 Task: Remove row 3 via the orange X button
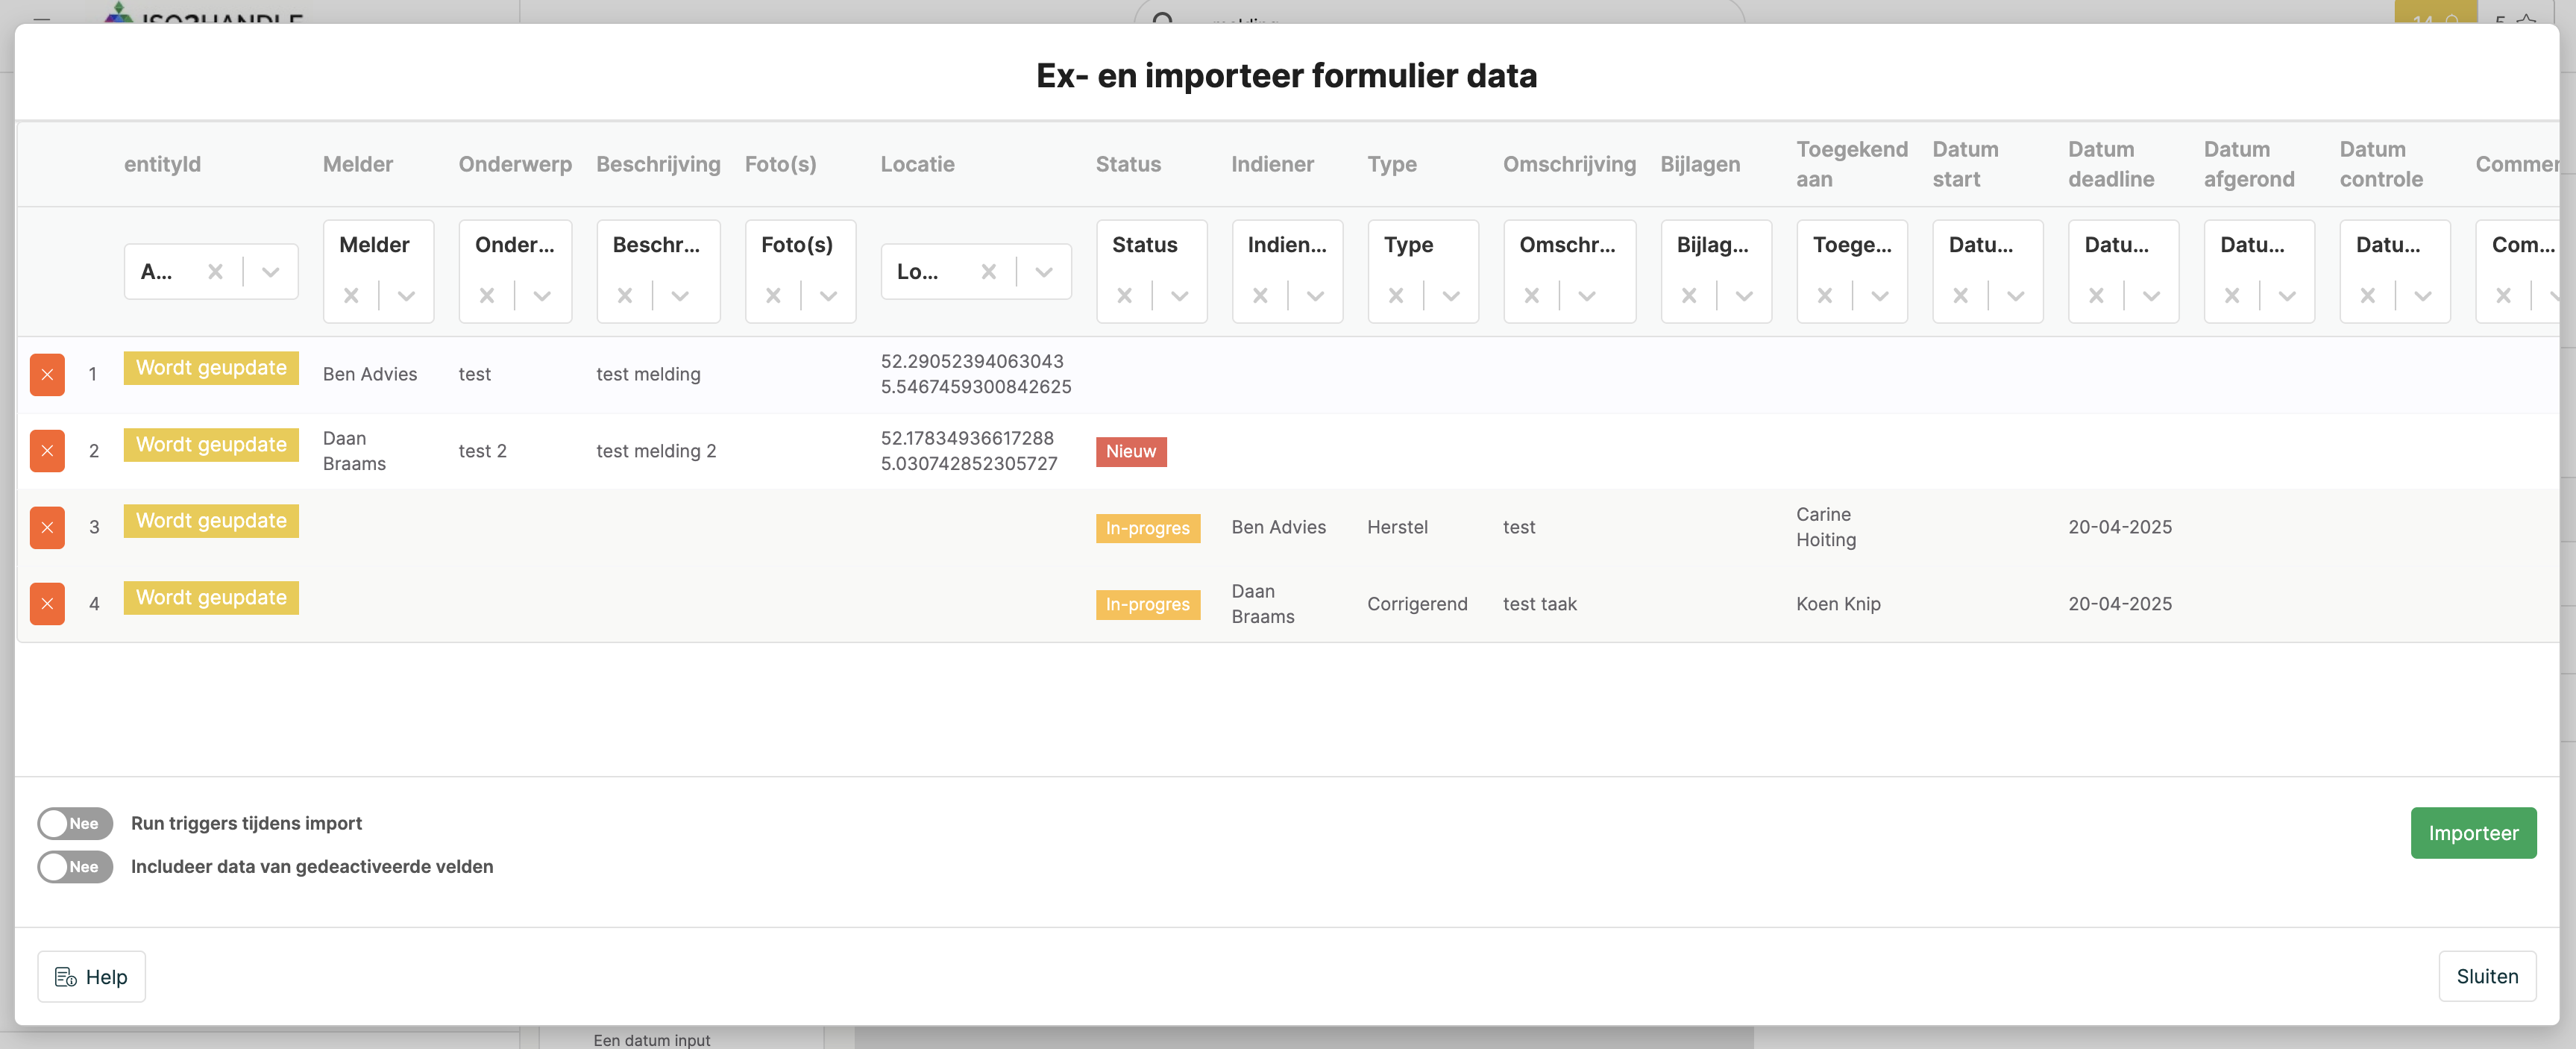click(47, 527)
